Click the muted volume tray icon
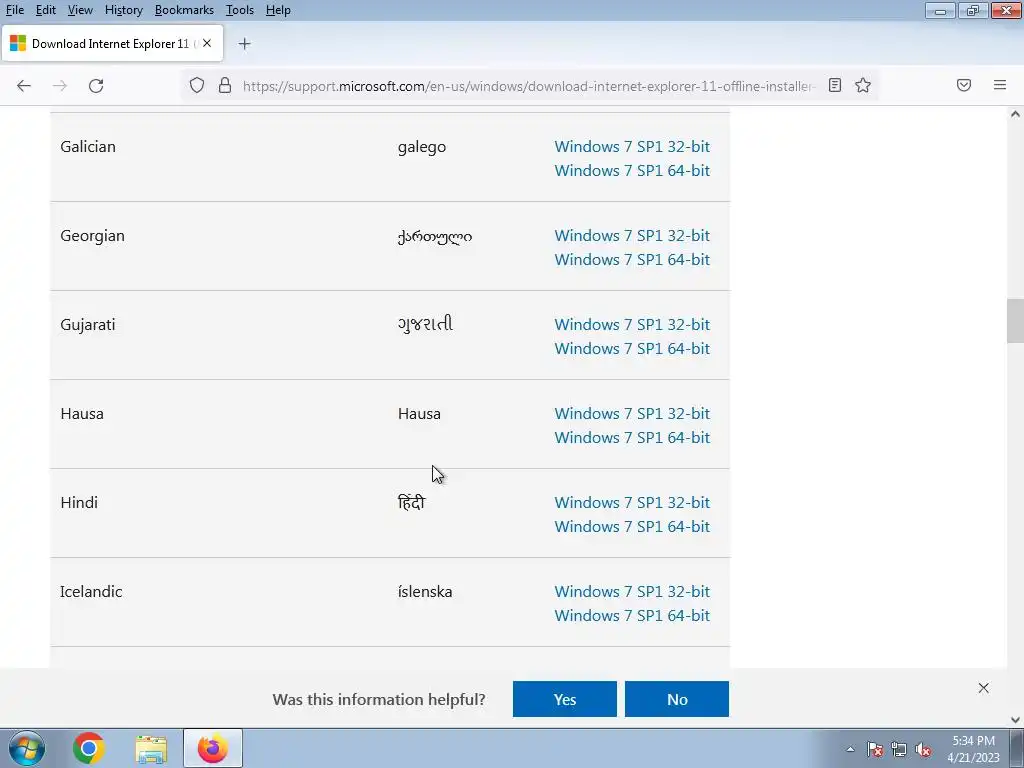This screenshot has width=1024, height=768. [x=923, y=749]
